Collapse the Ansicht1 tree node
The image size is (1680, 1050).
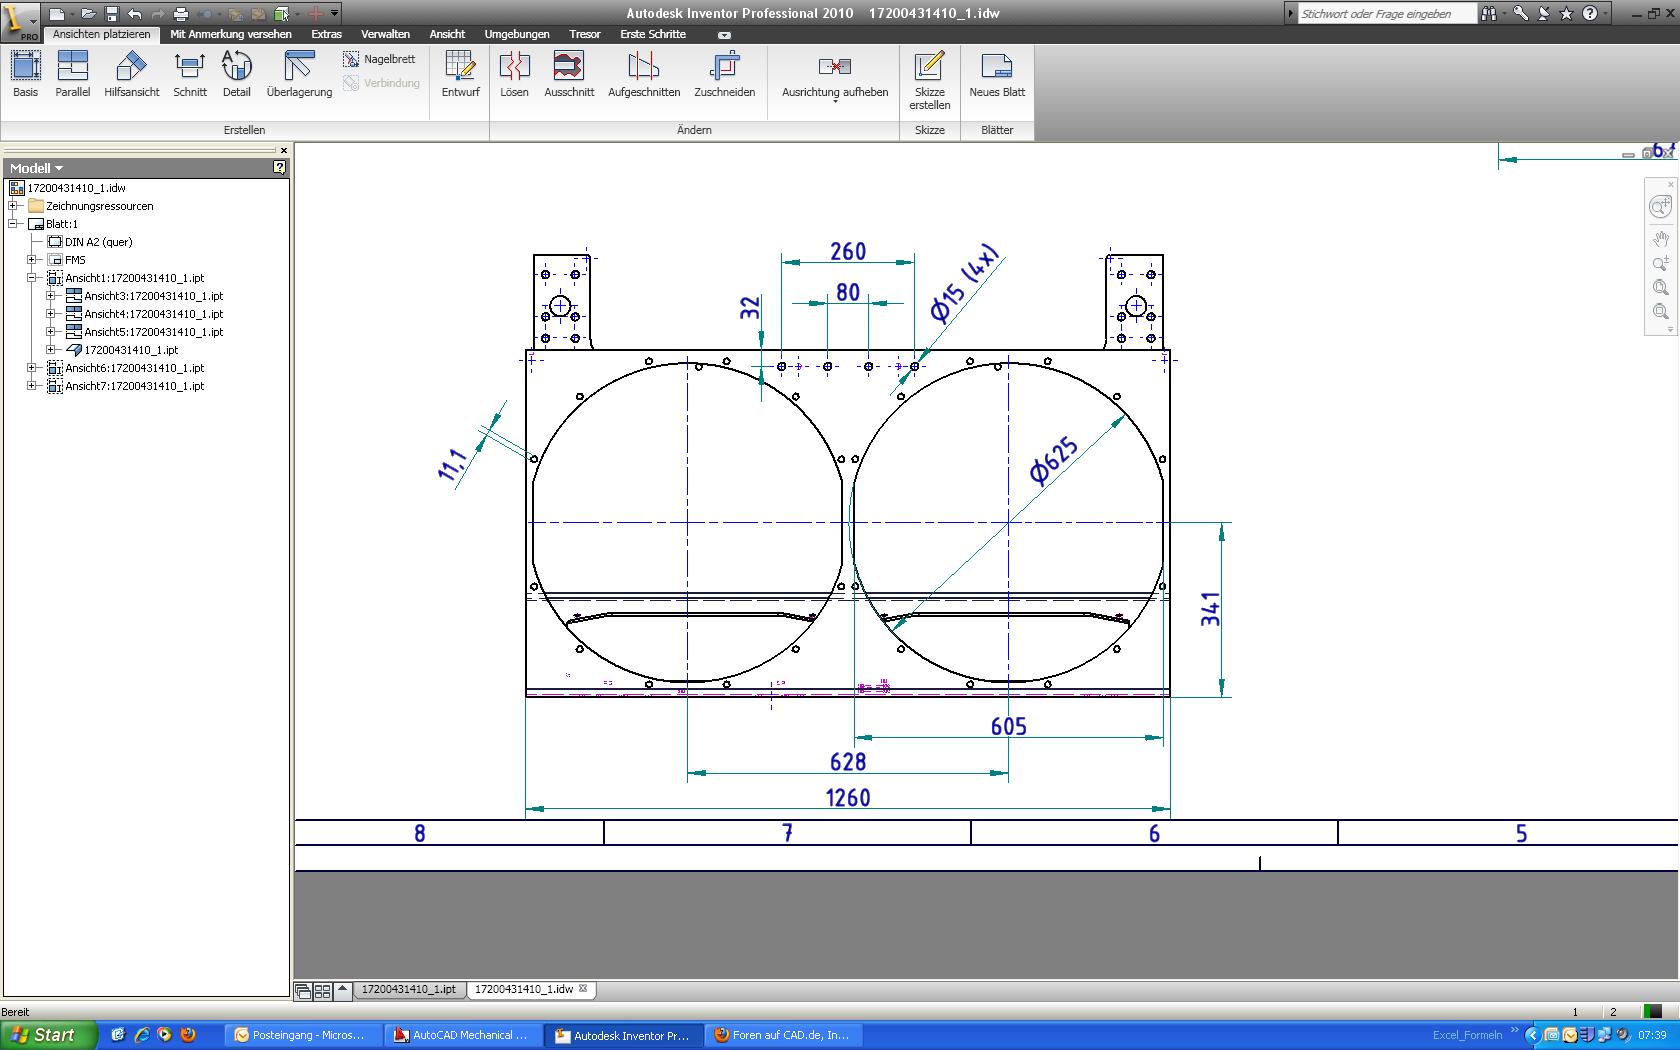(32, 278)
